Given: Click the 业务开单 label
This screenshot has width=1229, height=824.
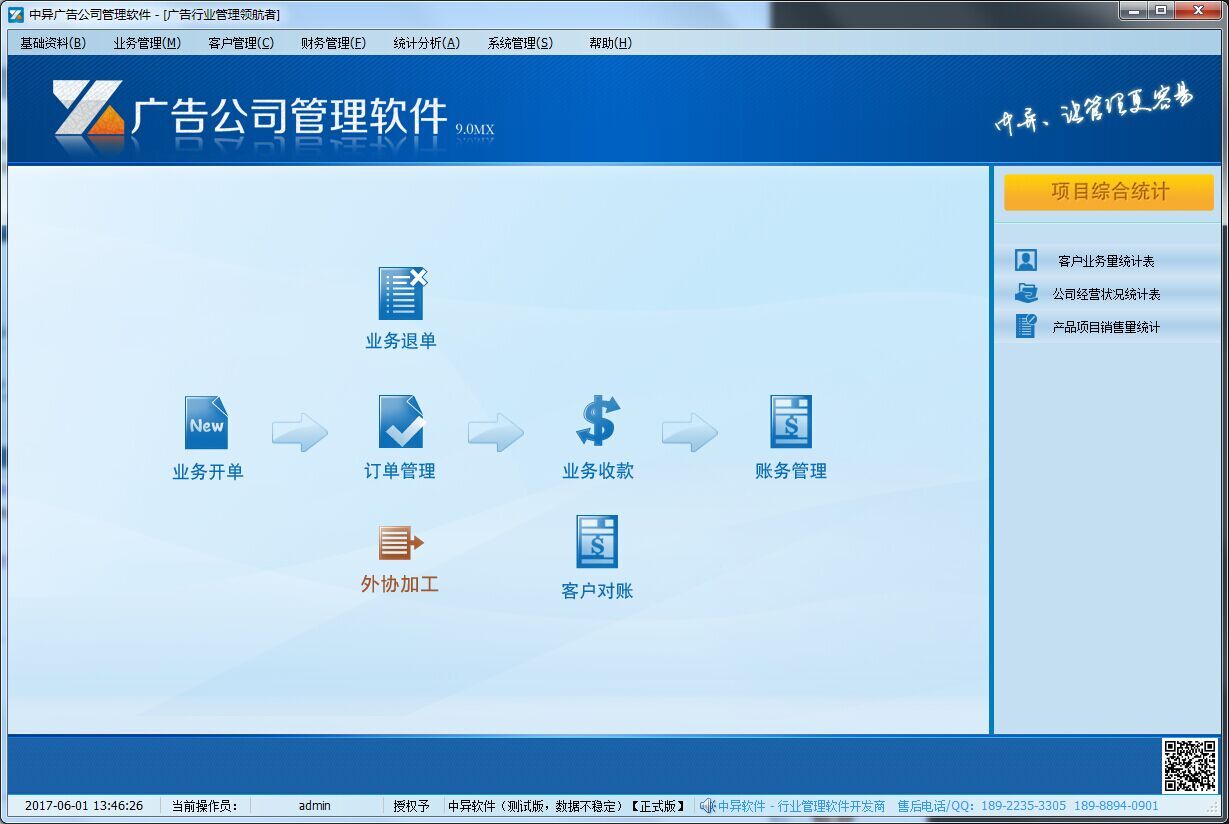Looking at the screenshot, I should pos(208,472).
